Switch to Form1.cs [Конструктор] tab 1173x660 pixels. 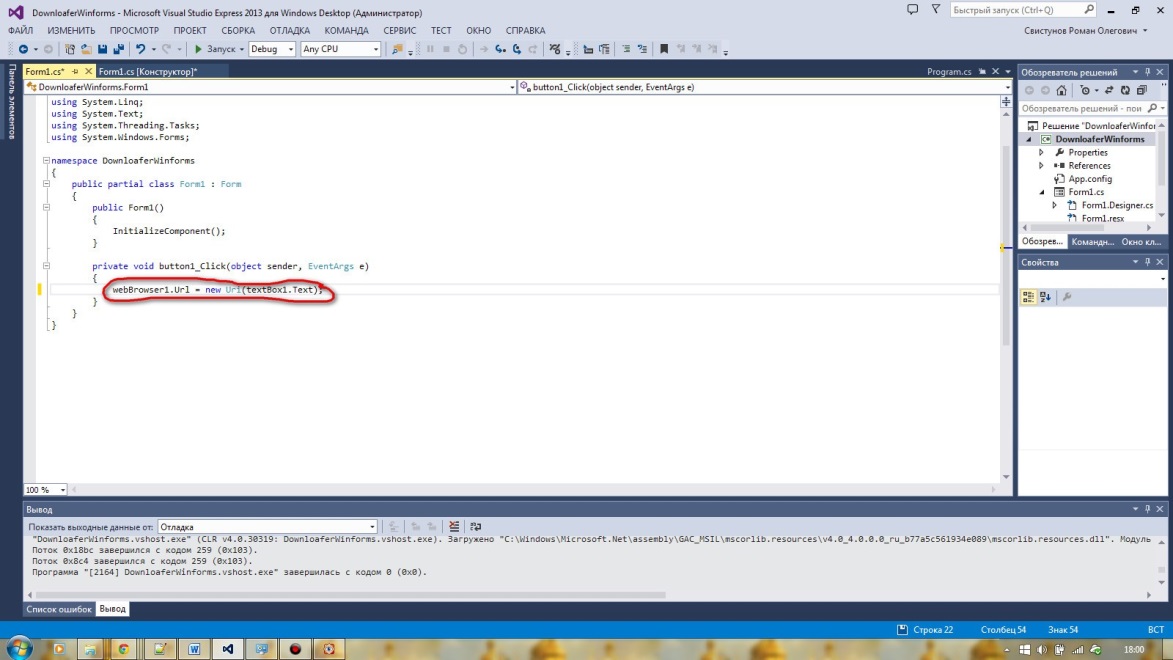pos(148,72)
